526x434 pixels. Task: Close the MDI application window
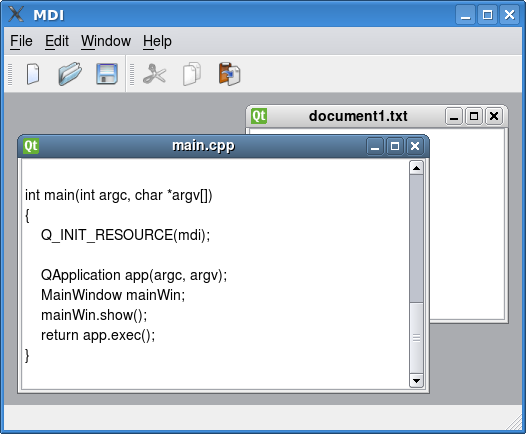coord(509,15)
